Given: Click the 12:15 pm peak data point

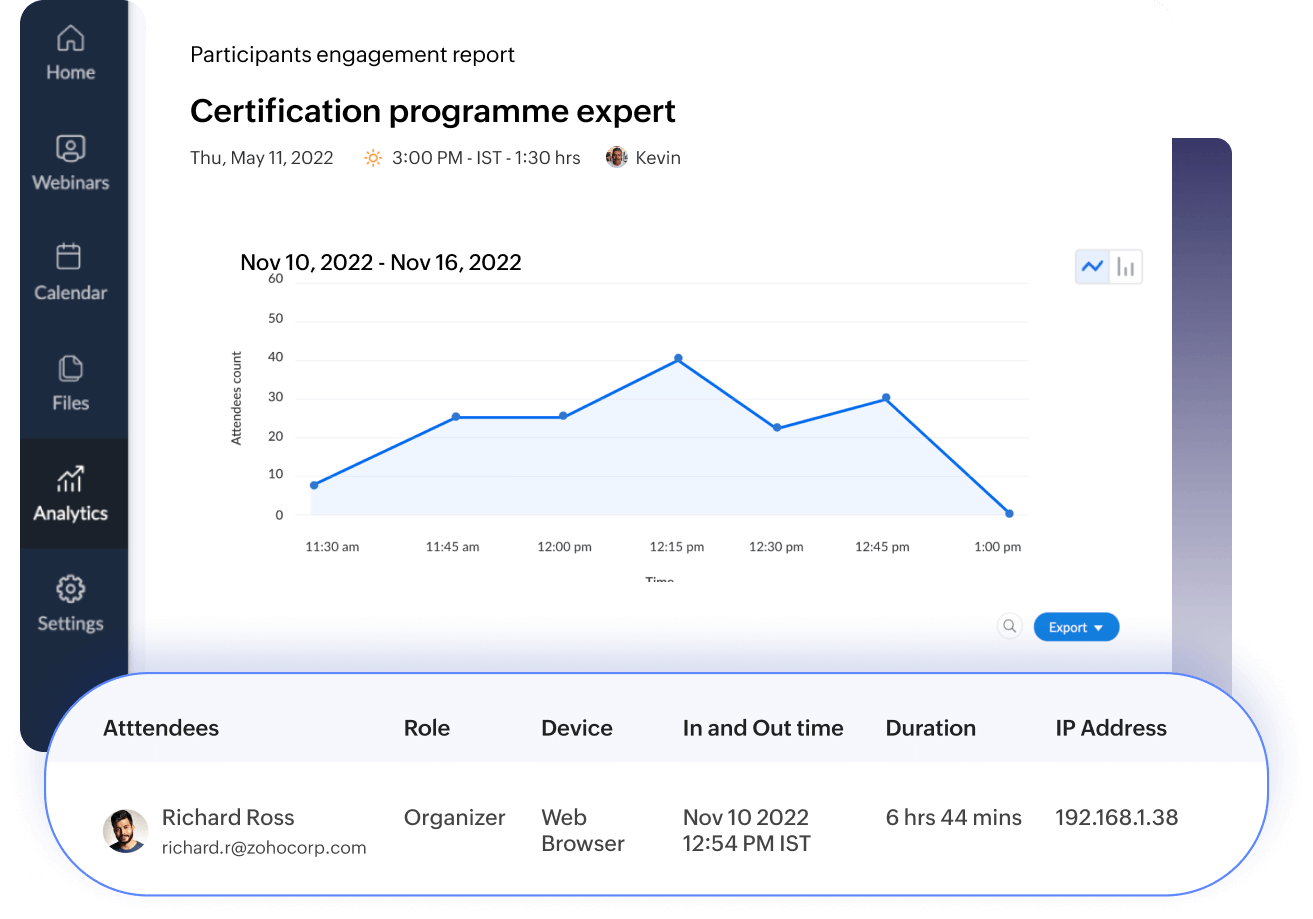Looking at the screenshot, I should pos(678,358).
